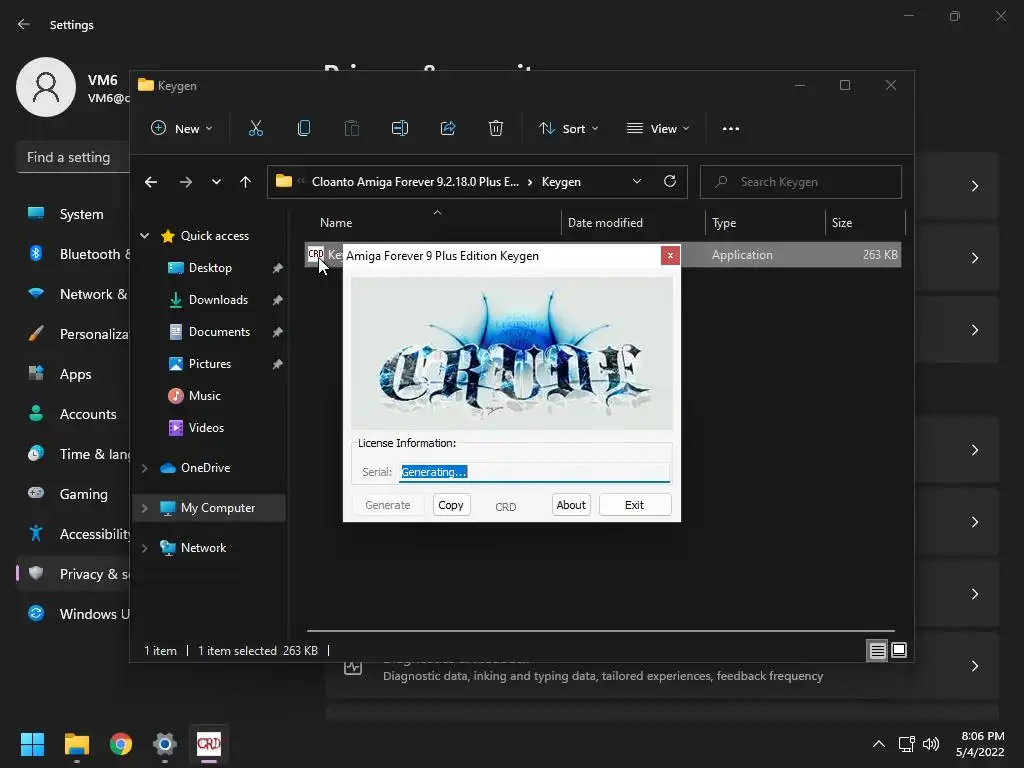The height and width of the screenshot is (768, 1024).
Task: Sort by the Size column header
Action: 865,223
